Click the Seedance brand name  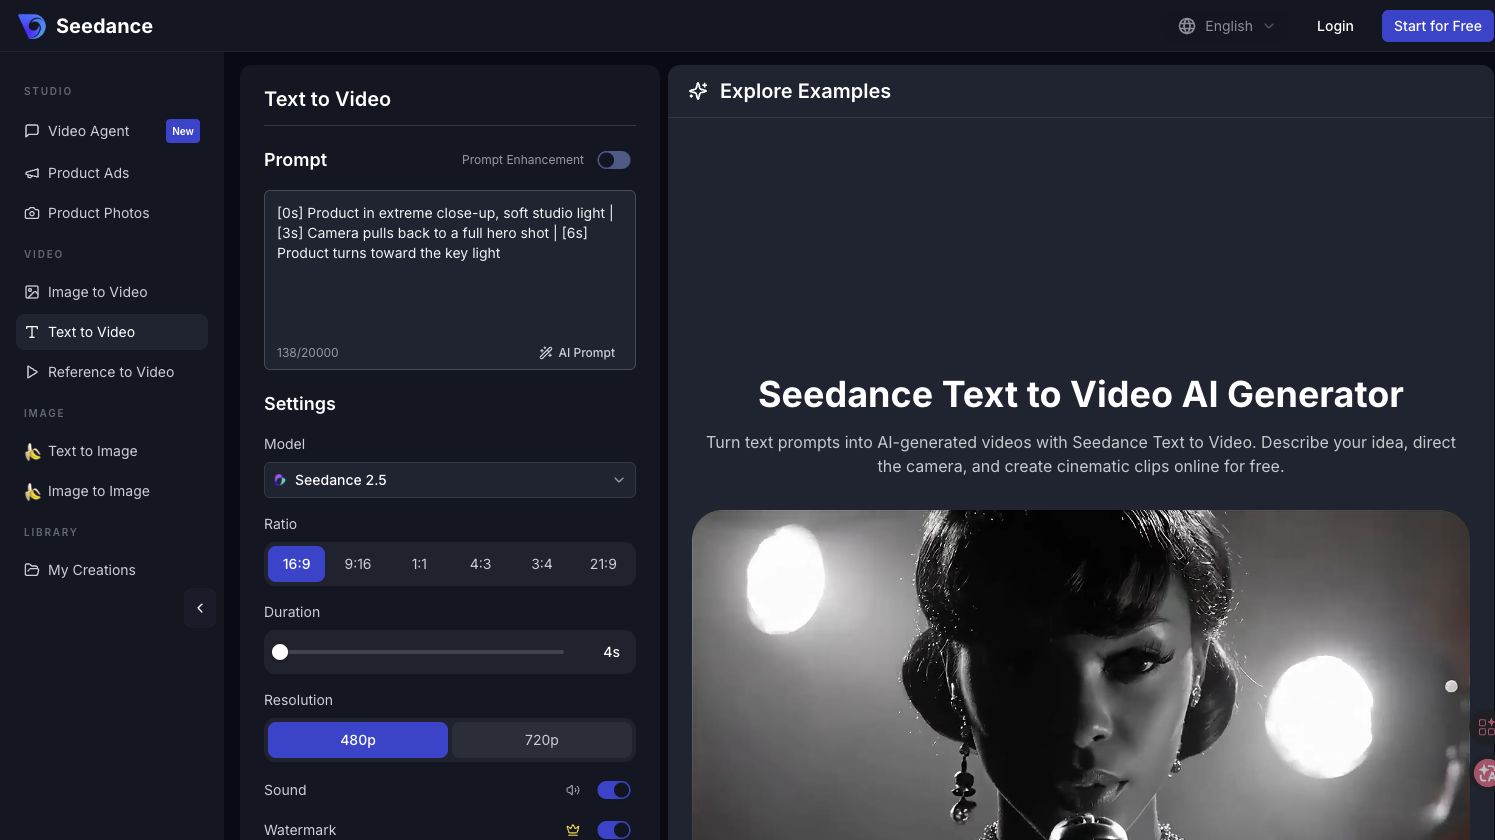pos(104,26)
